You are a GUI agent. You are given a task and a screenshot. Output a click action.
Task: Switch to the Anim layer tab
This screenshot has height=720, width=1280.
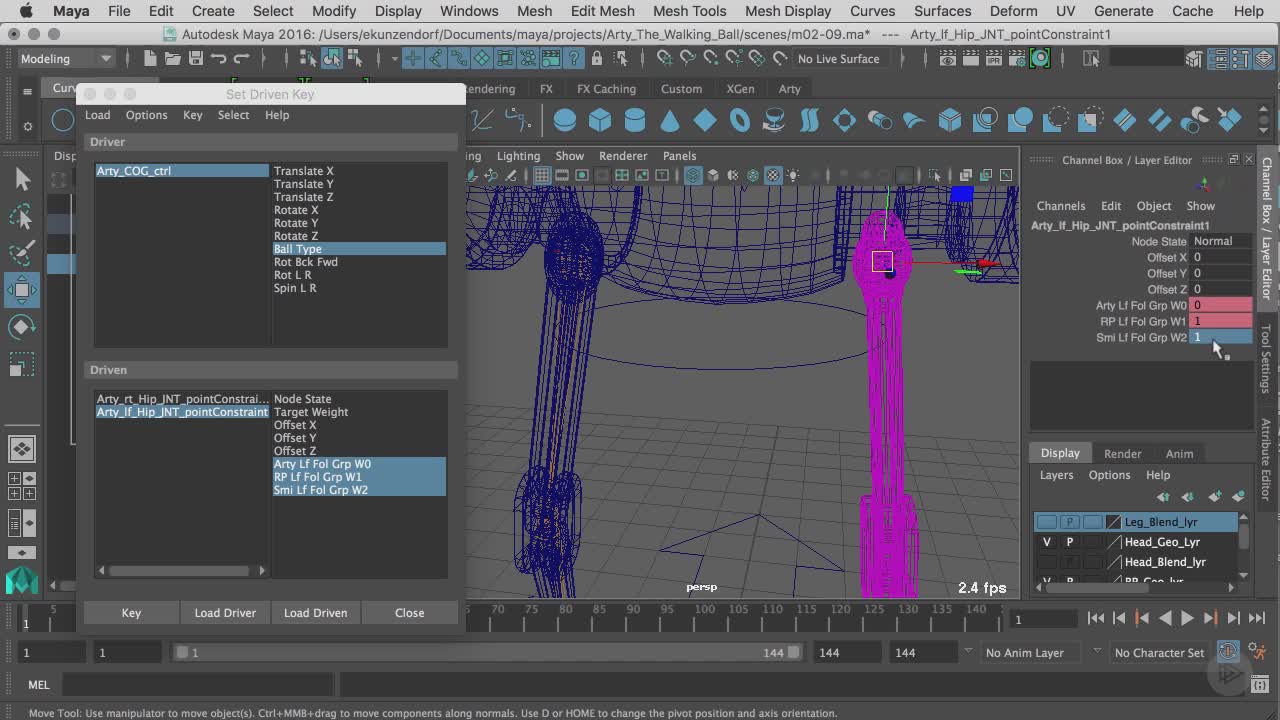(1179, 453)
